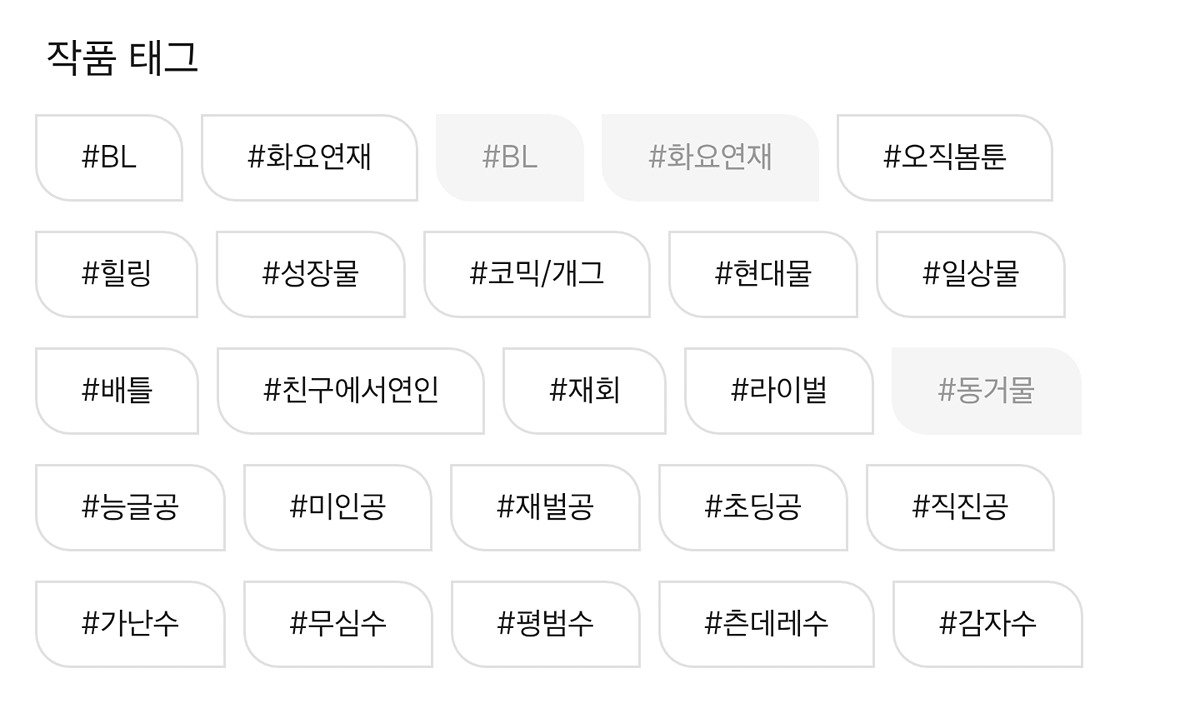This screenshot has height=718, width=1200.
Task: Select the gray-filled #화요연재 tag
Action: tap(710, 158)
